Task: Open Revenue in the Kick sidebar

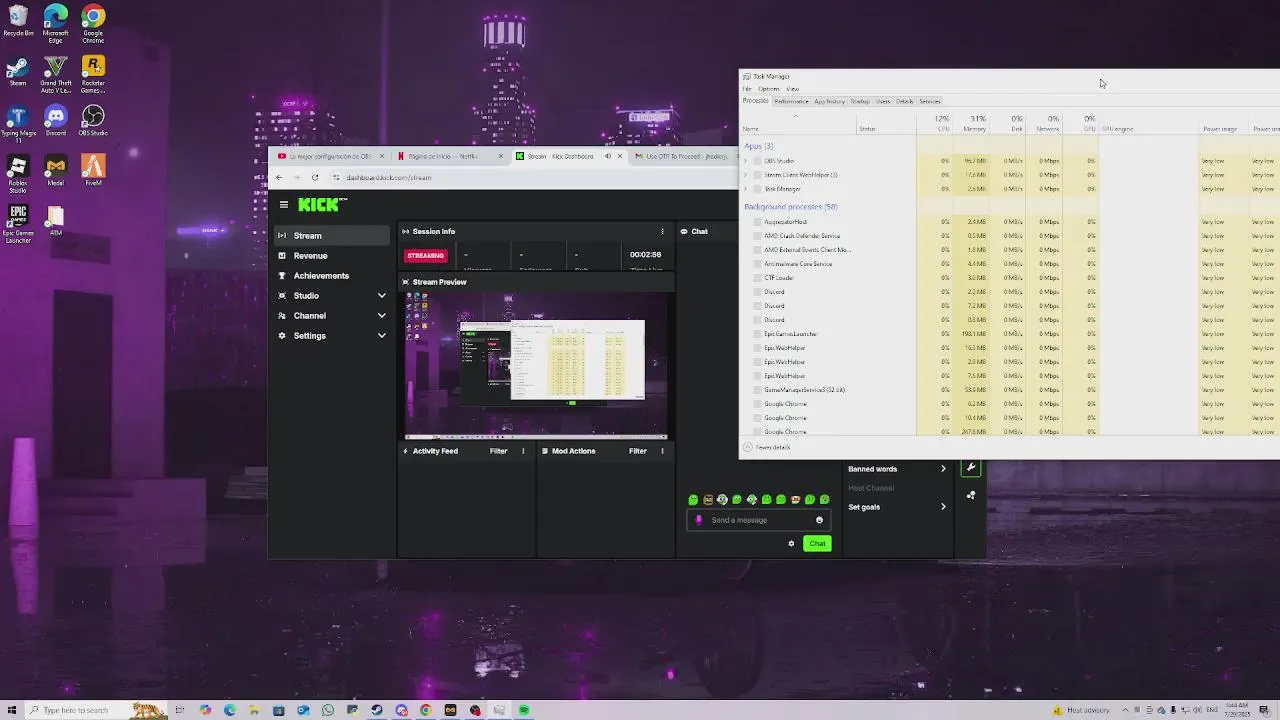Action: coord(332,256)
